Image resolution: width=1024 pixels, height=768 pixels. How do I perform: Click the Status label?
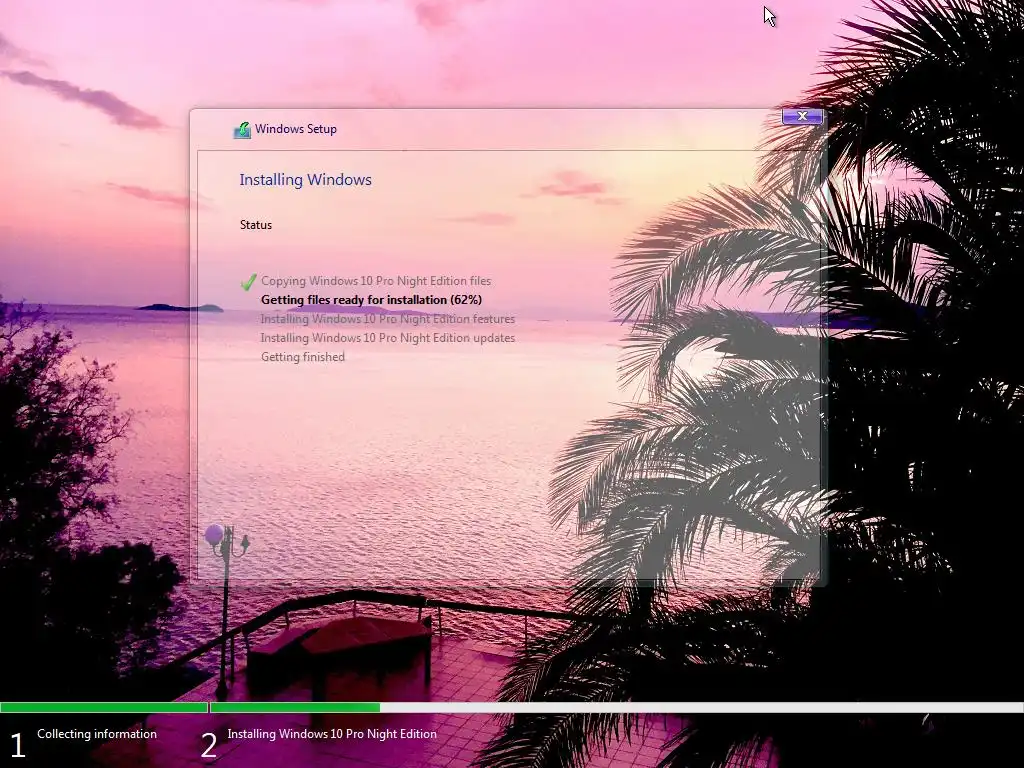(x=255, y=225)
